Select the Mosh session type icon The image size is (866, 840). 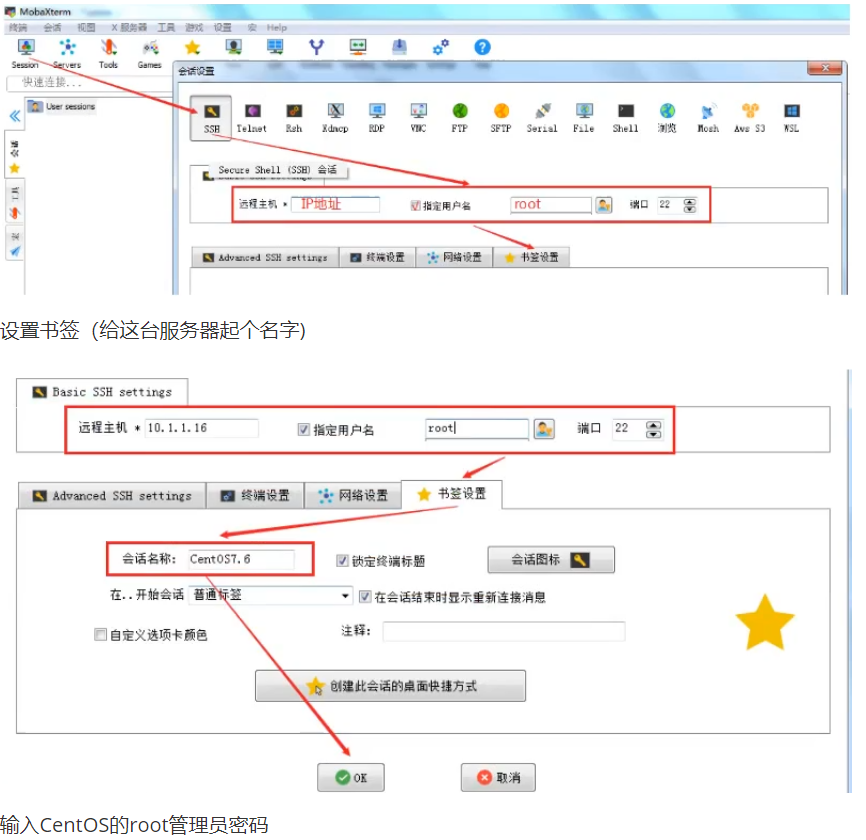708,118
